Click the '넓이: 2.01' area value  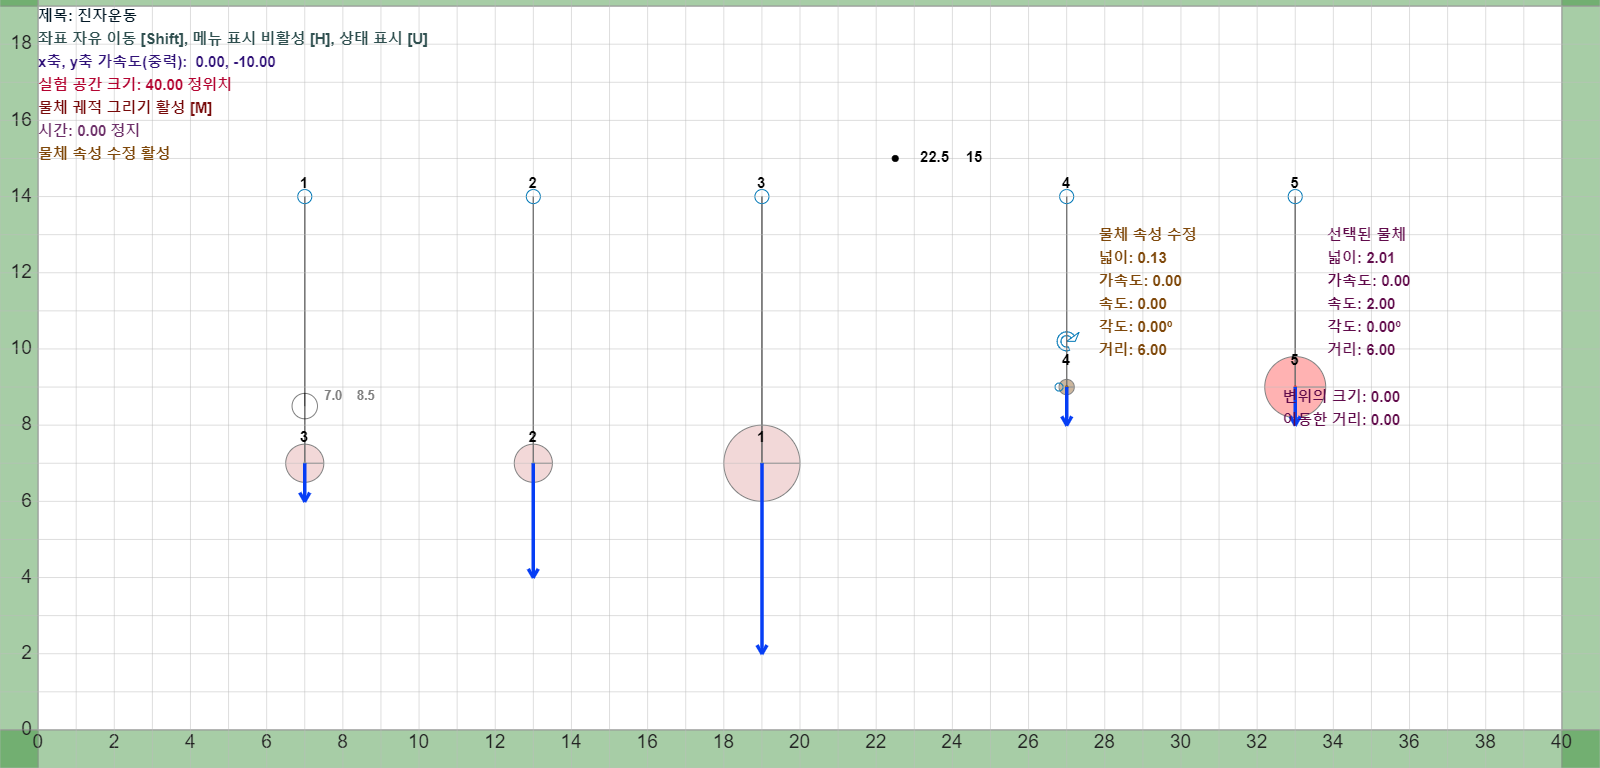point(1361,257)
